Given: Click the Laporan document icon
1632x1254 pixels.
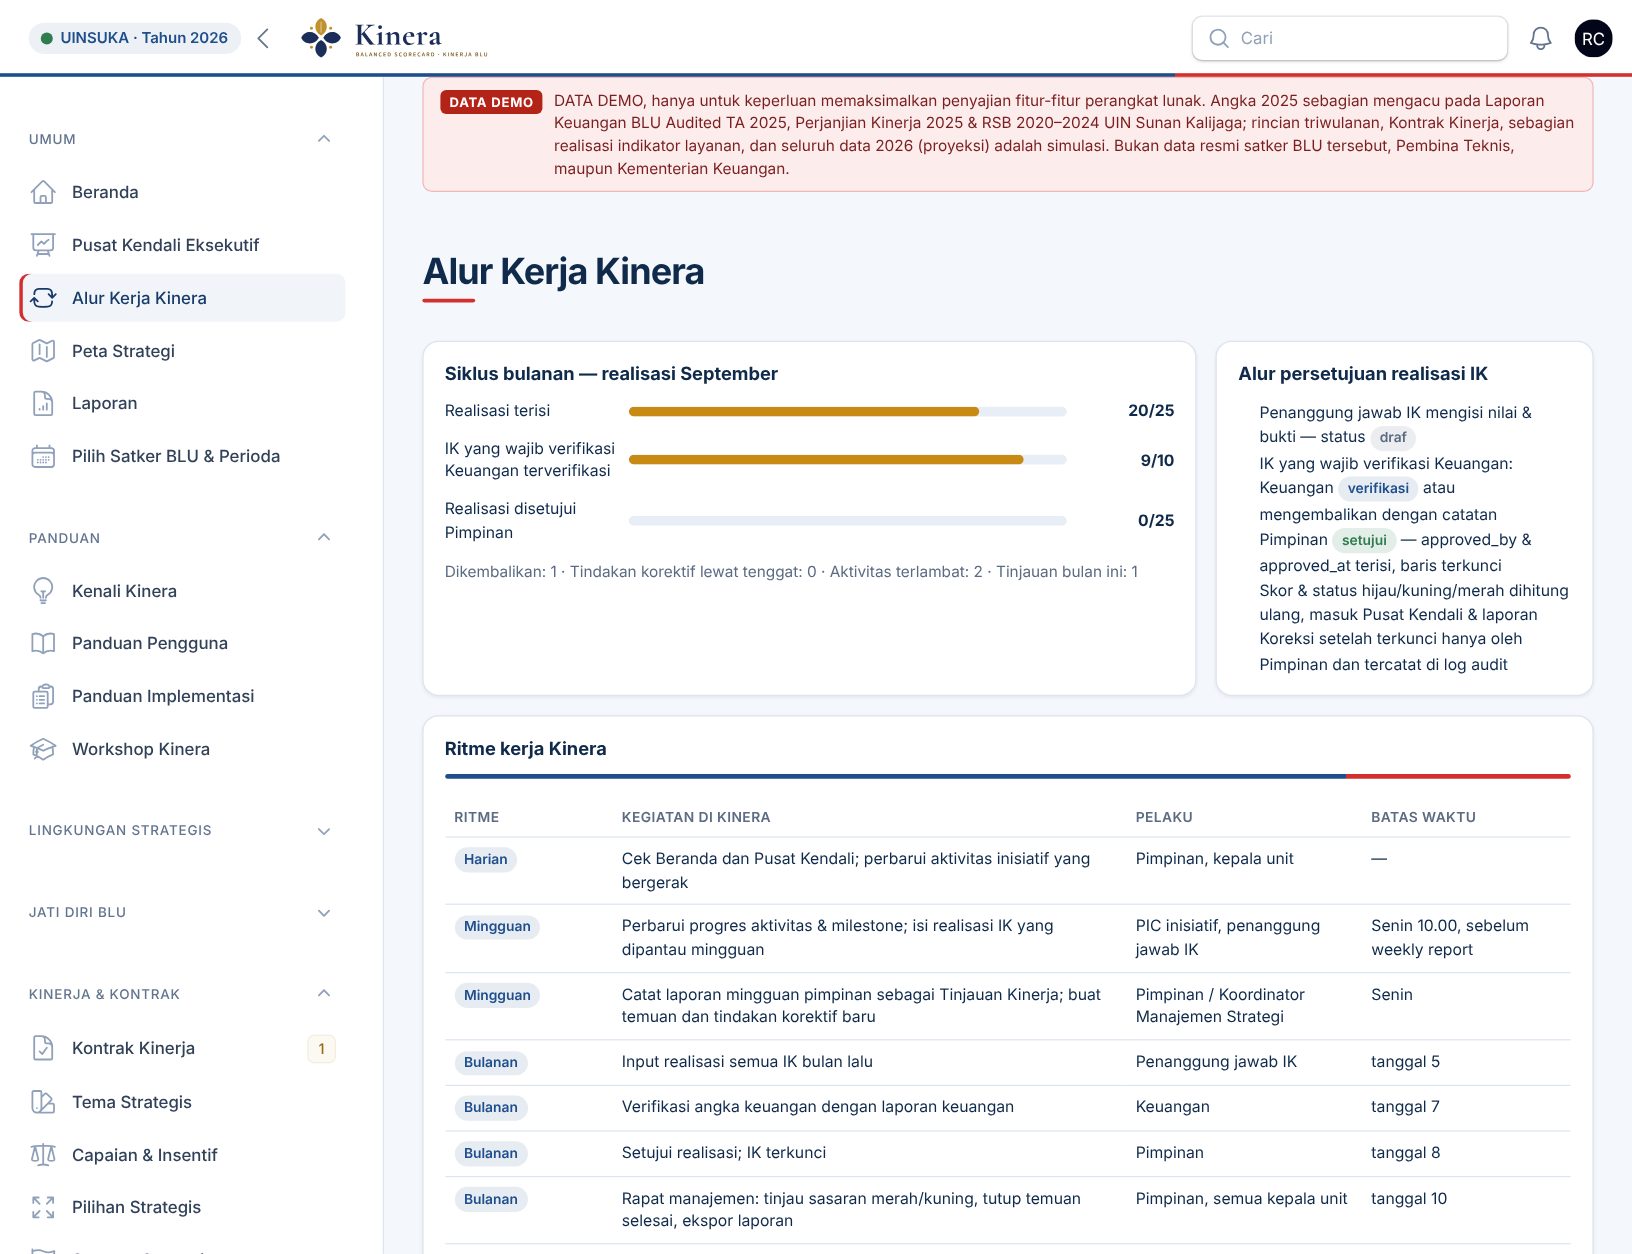Looking at the screenshot, I should pos(43,403).
